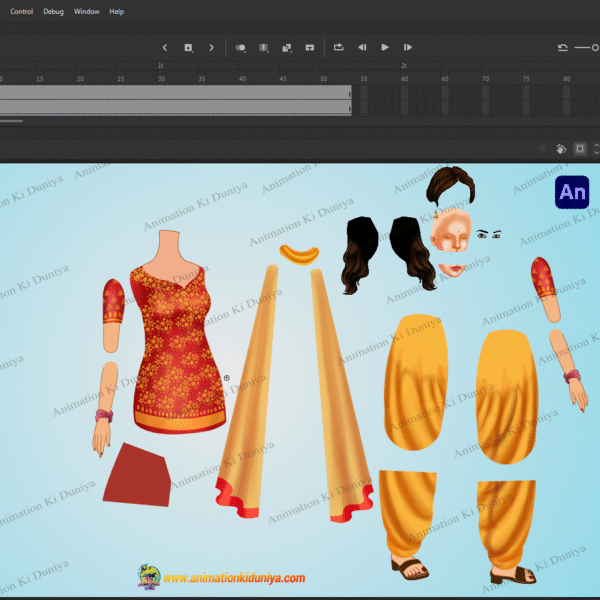Toggle Clip Content Outside Stage
600x600 pixels.
click(x=580, y=148)
